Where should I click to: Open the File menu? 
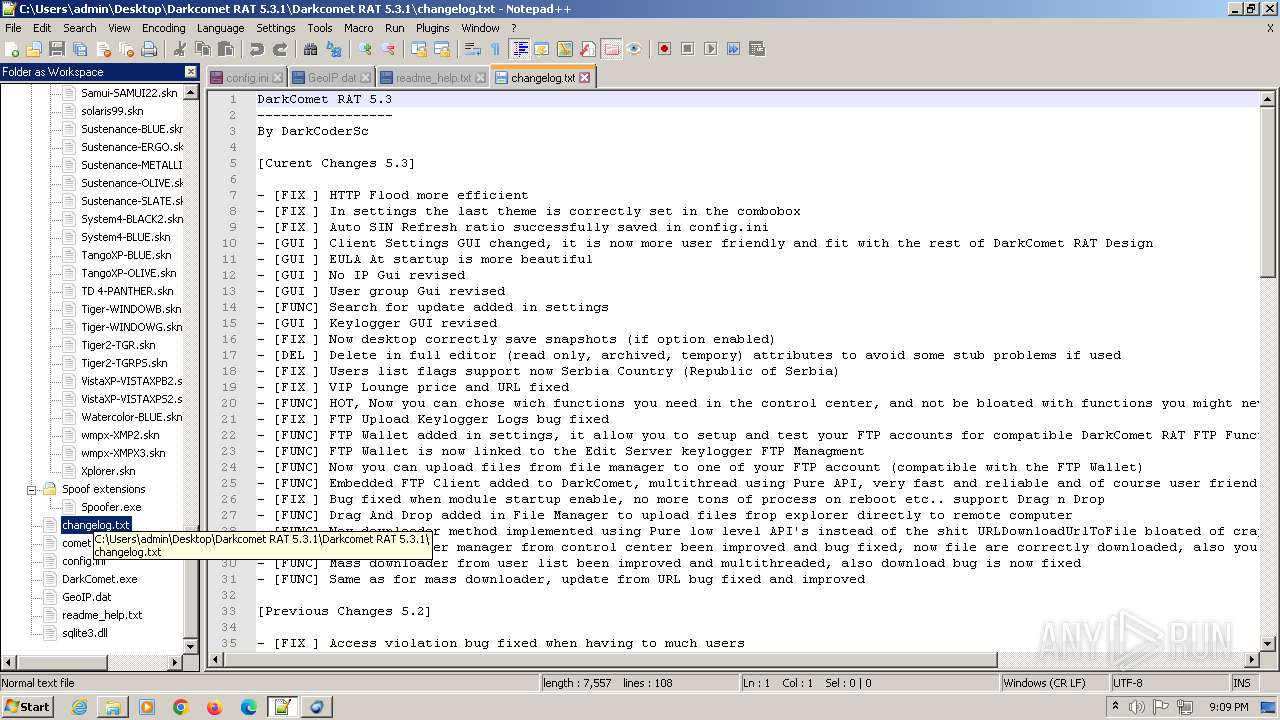coord(13,28)
